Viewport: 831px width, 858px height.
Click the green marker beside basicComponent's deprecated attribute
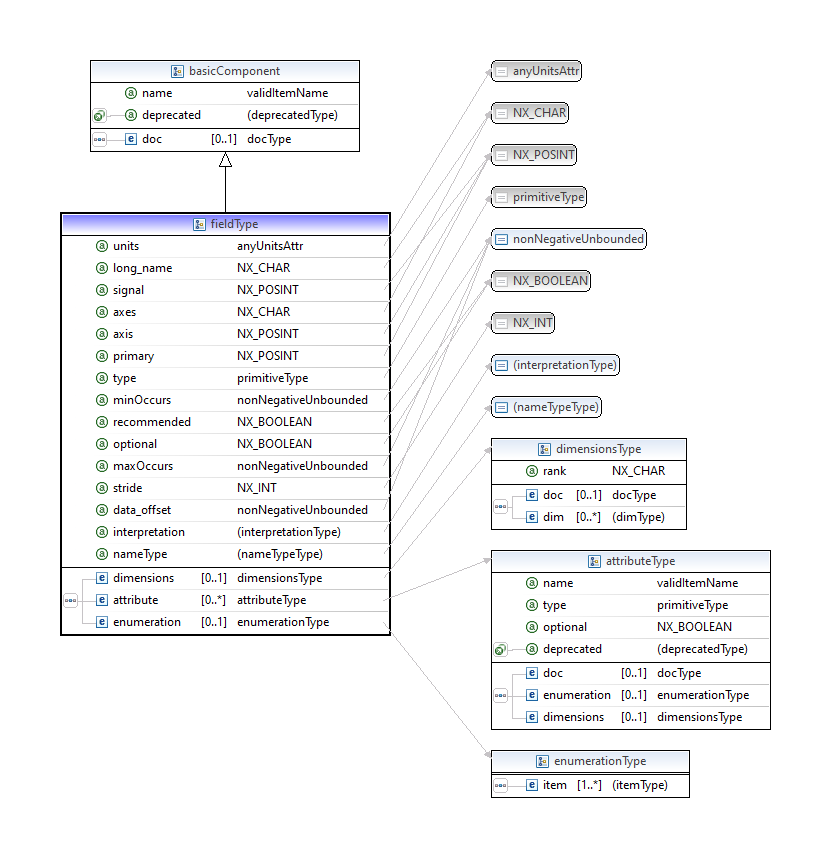(x=99, y=116)
